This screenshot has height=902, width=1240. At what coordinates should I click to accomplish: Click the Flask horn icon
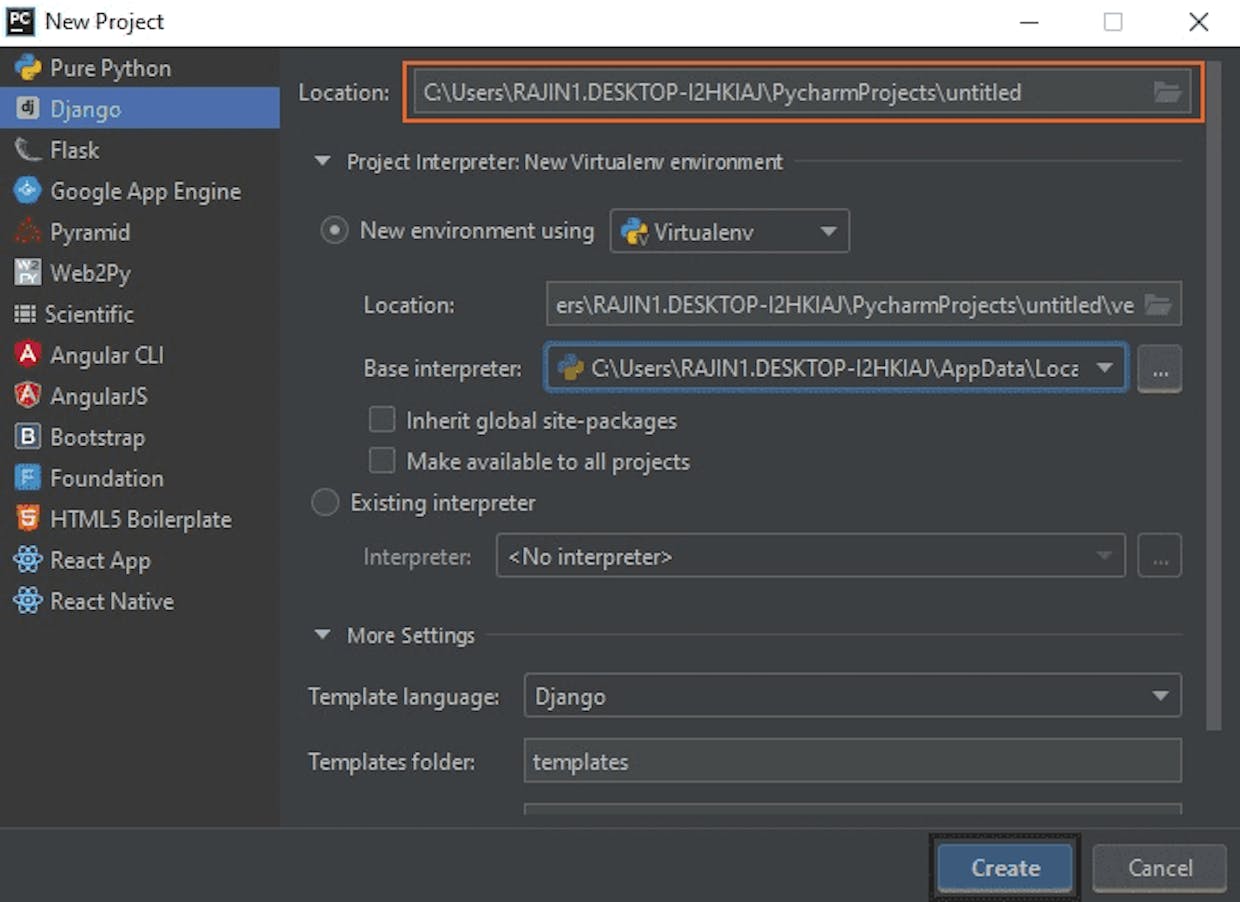click(27, 150)
